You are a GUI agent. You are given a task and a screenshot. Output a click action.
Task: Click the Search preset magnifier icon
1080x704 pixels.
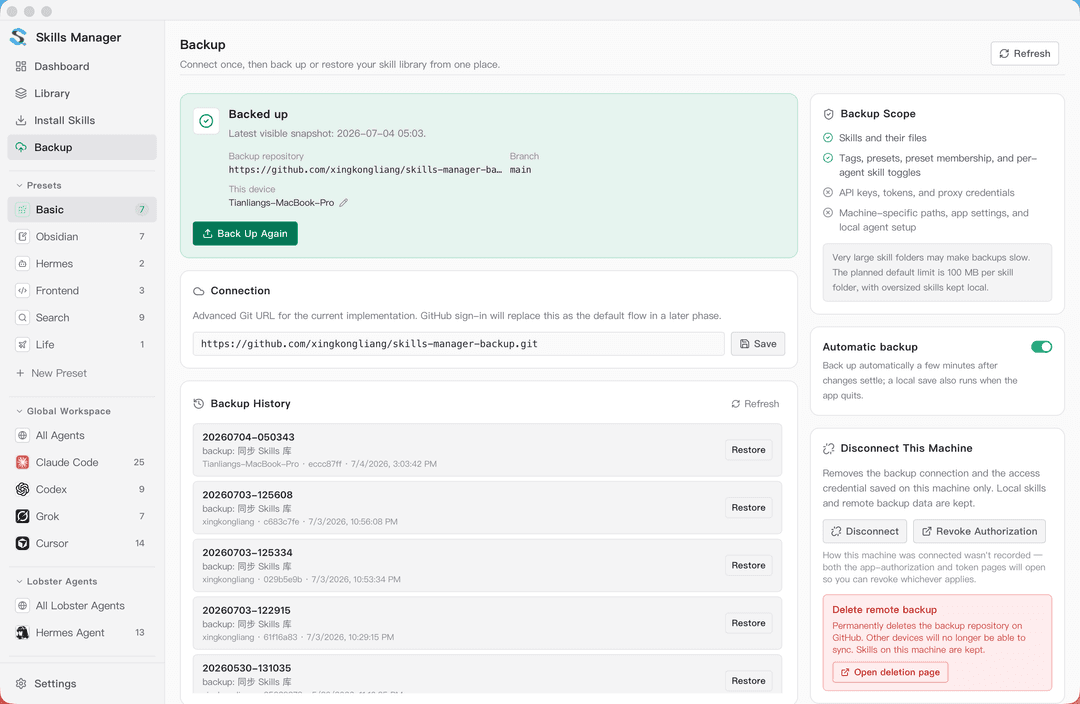(x=23, y=318)
